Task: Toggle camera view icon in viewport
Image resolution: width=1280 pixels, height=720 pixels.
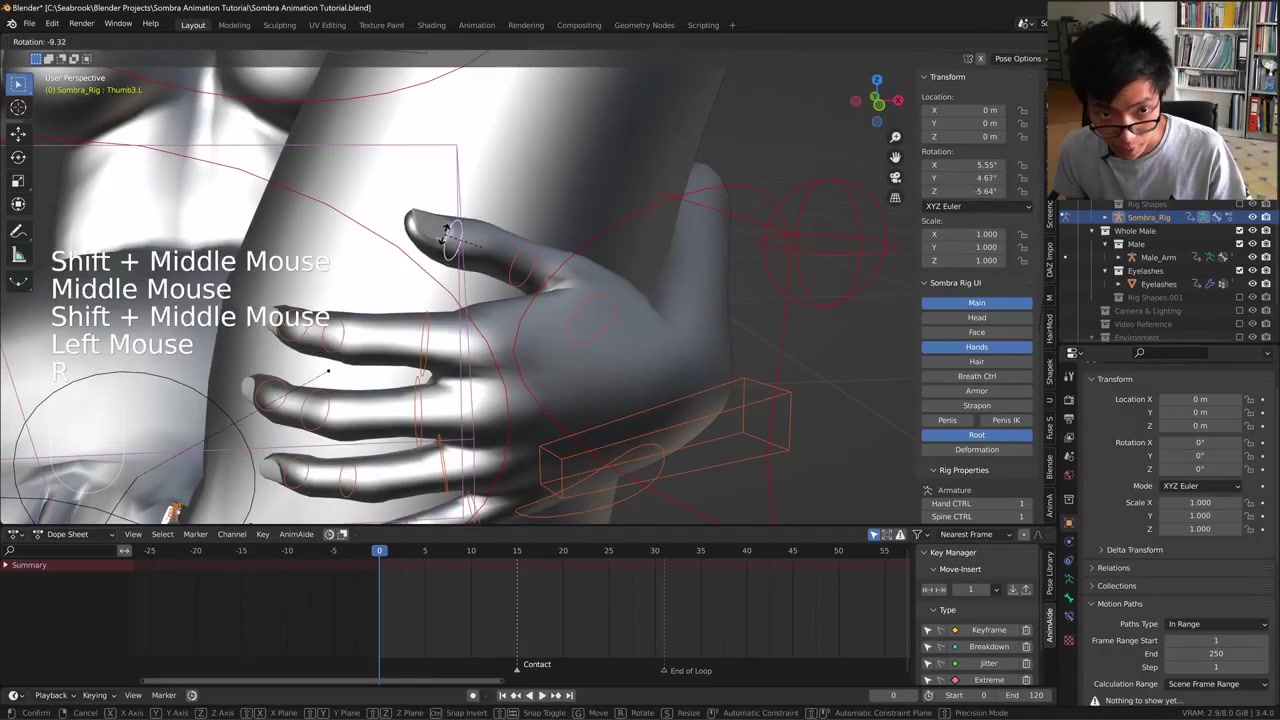Action: 895,177
